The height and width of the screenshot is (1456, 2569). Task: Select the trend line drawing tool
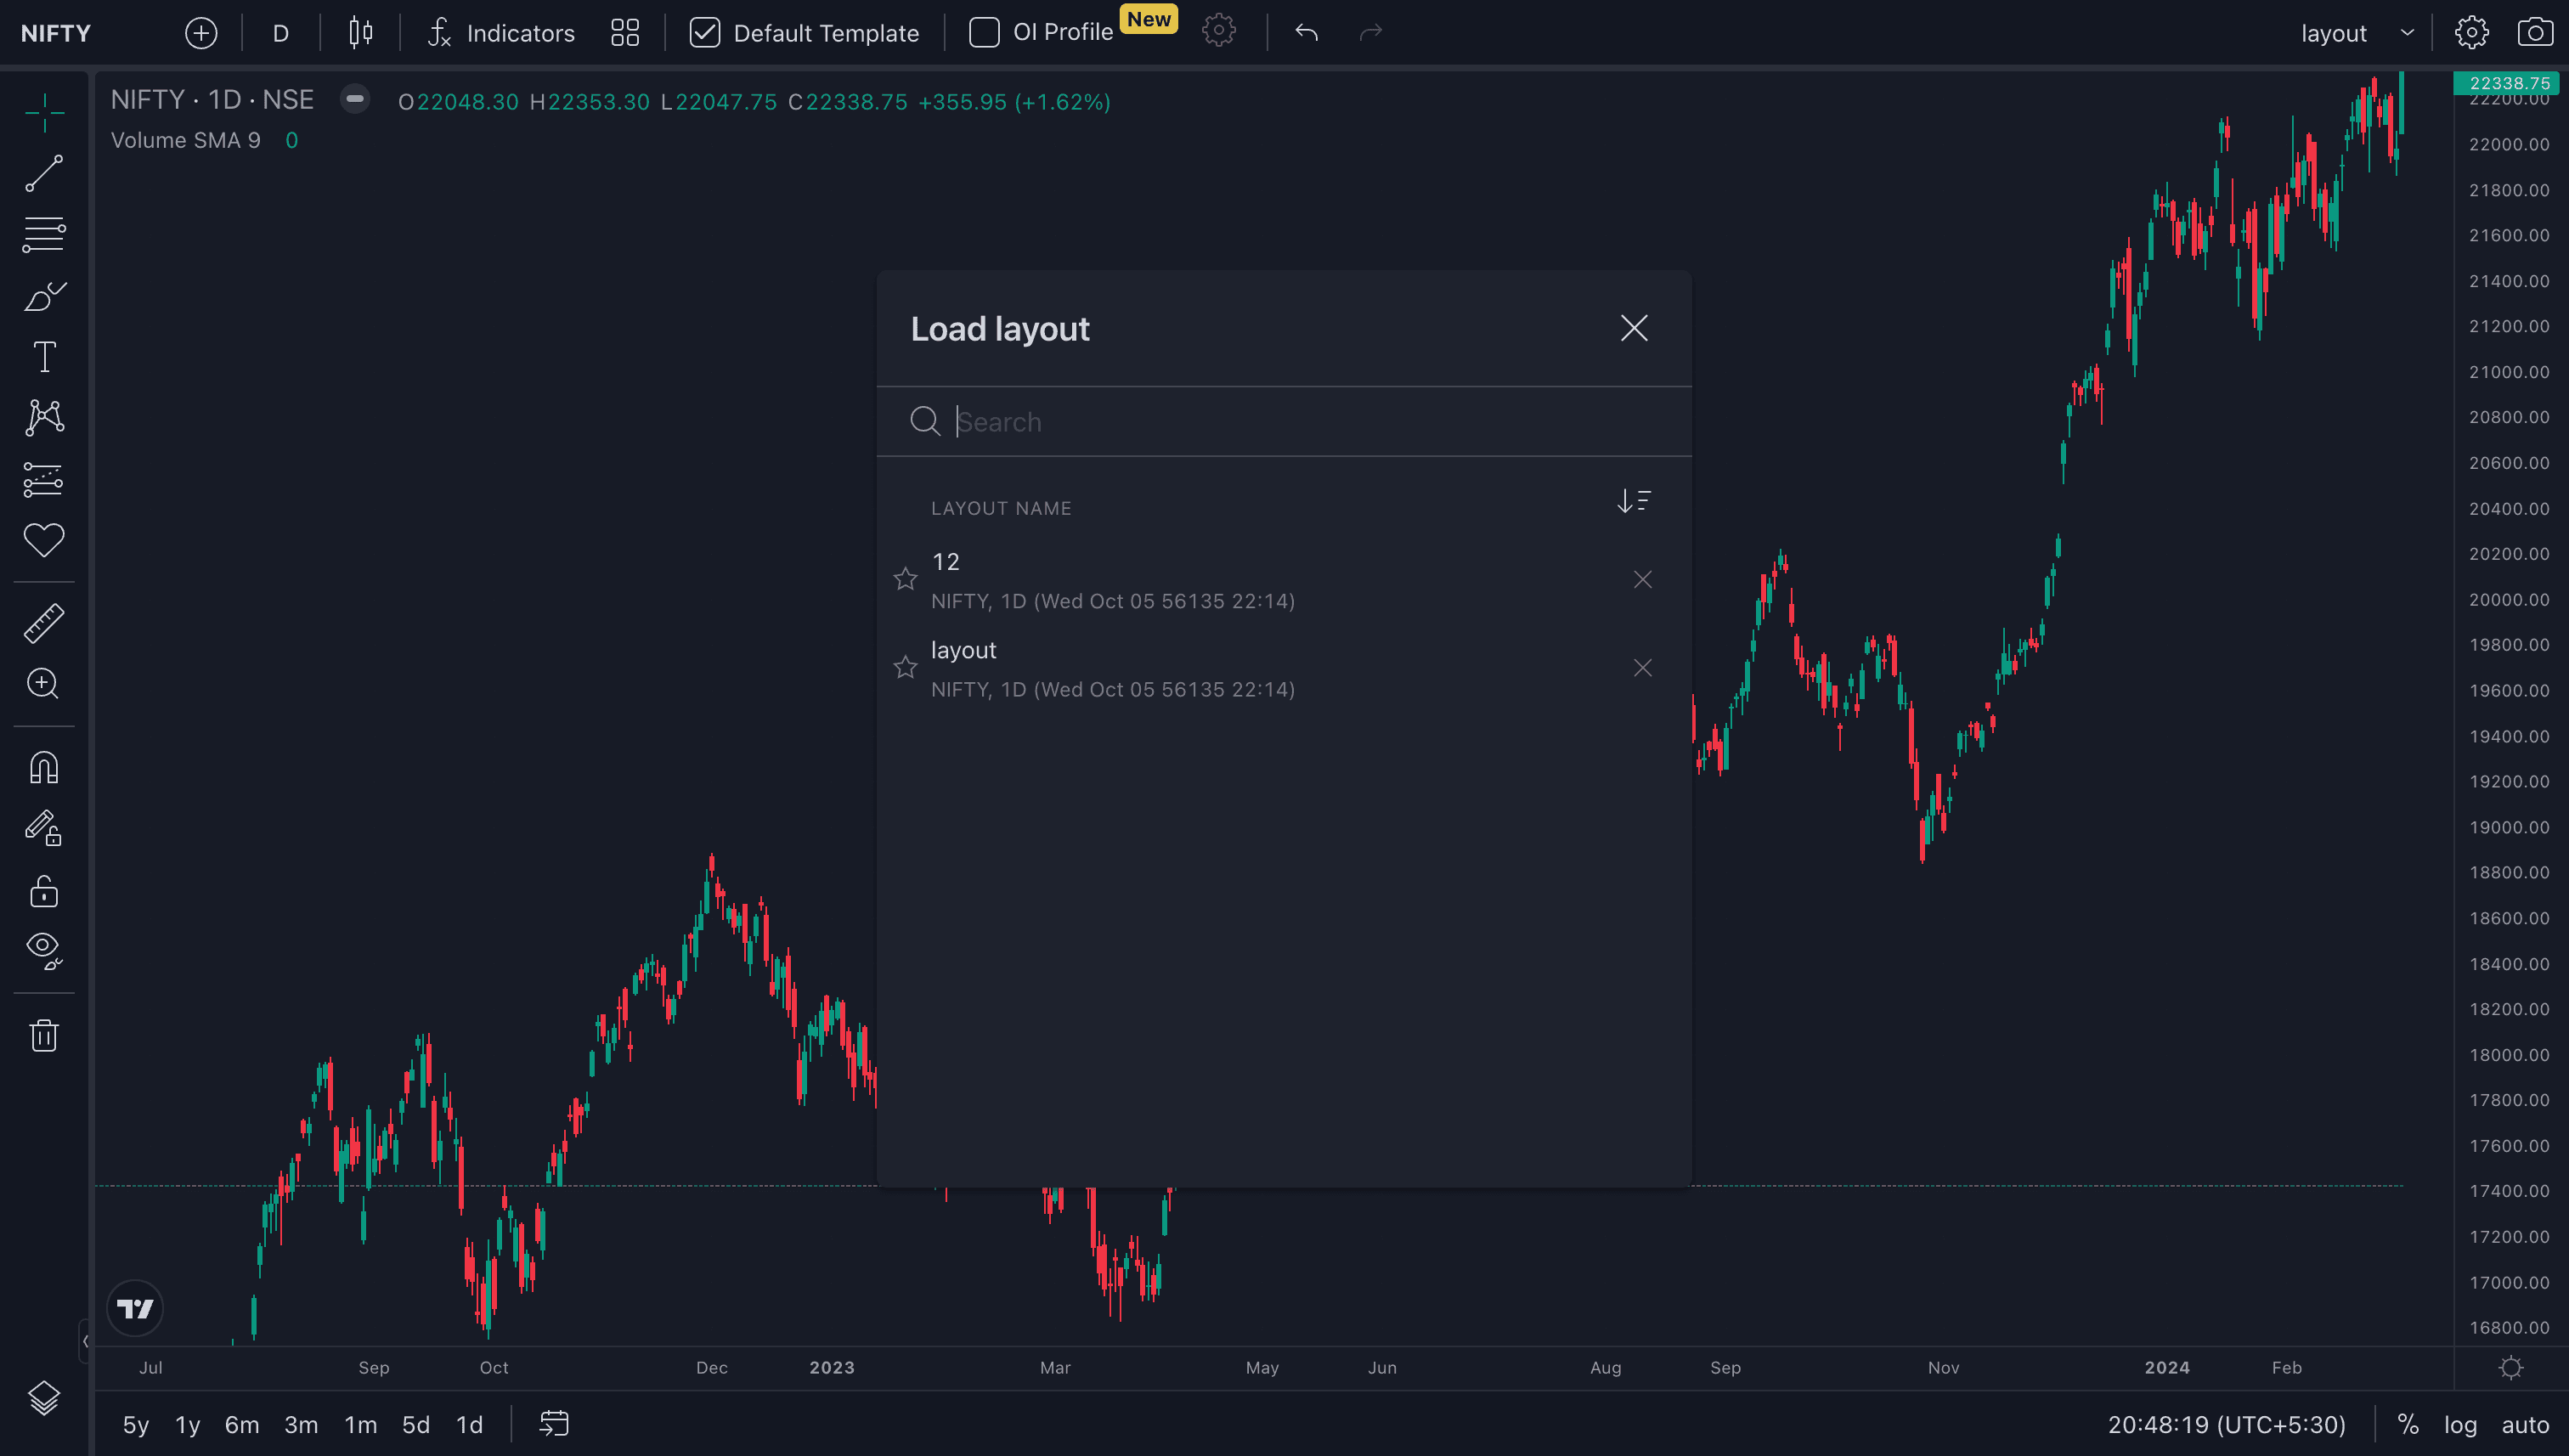click(x=44, y=173)
